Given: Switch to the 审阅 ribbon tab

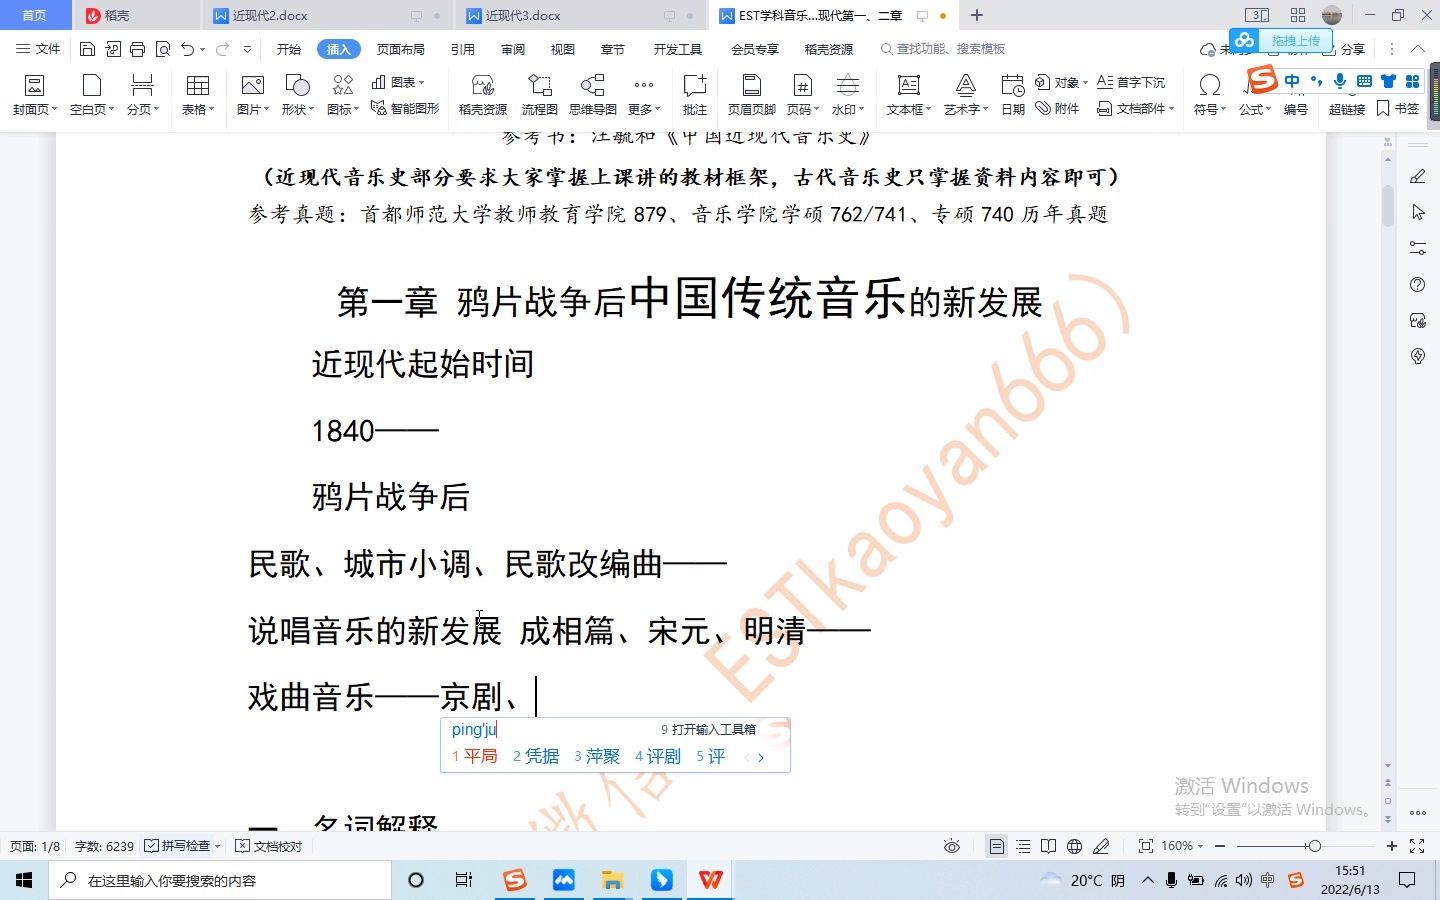Looking at the screenshot, I should tap(513, 49).
